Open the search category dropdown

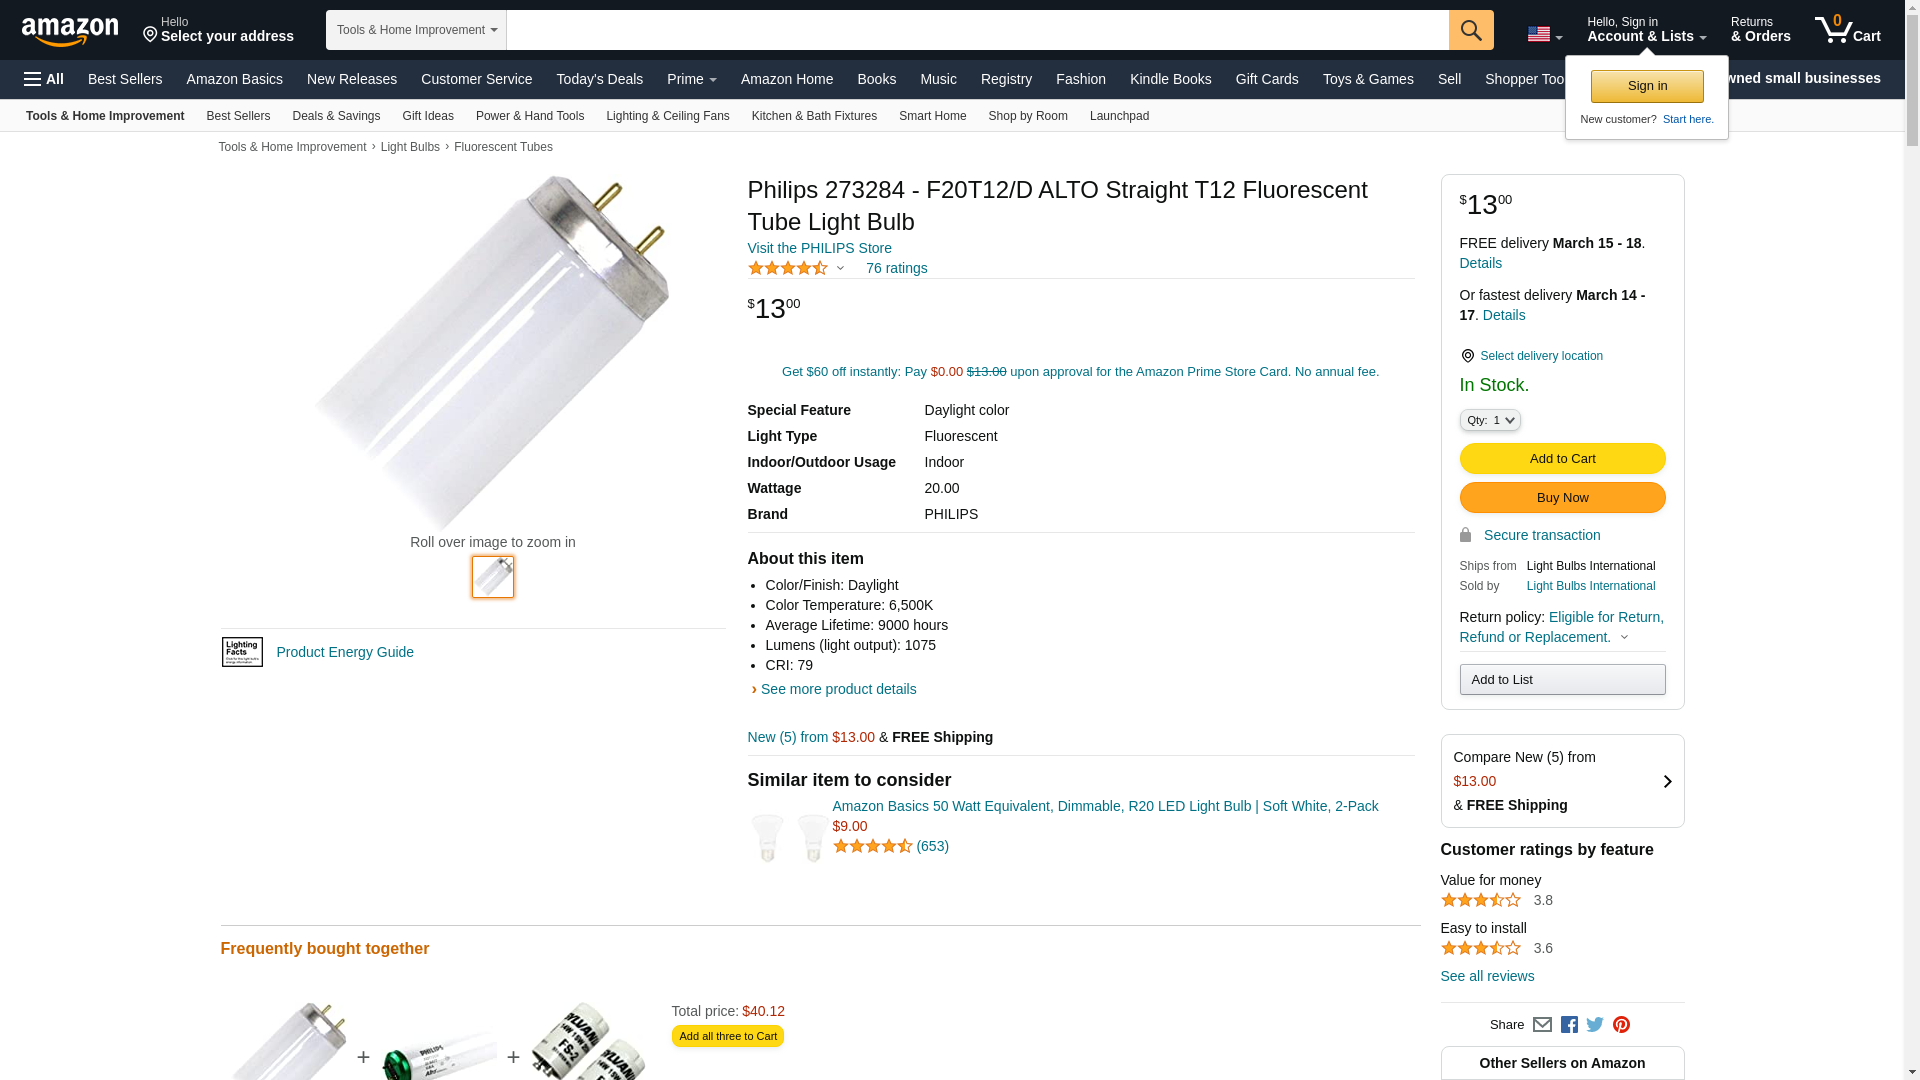[416, 30]
